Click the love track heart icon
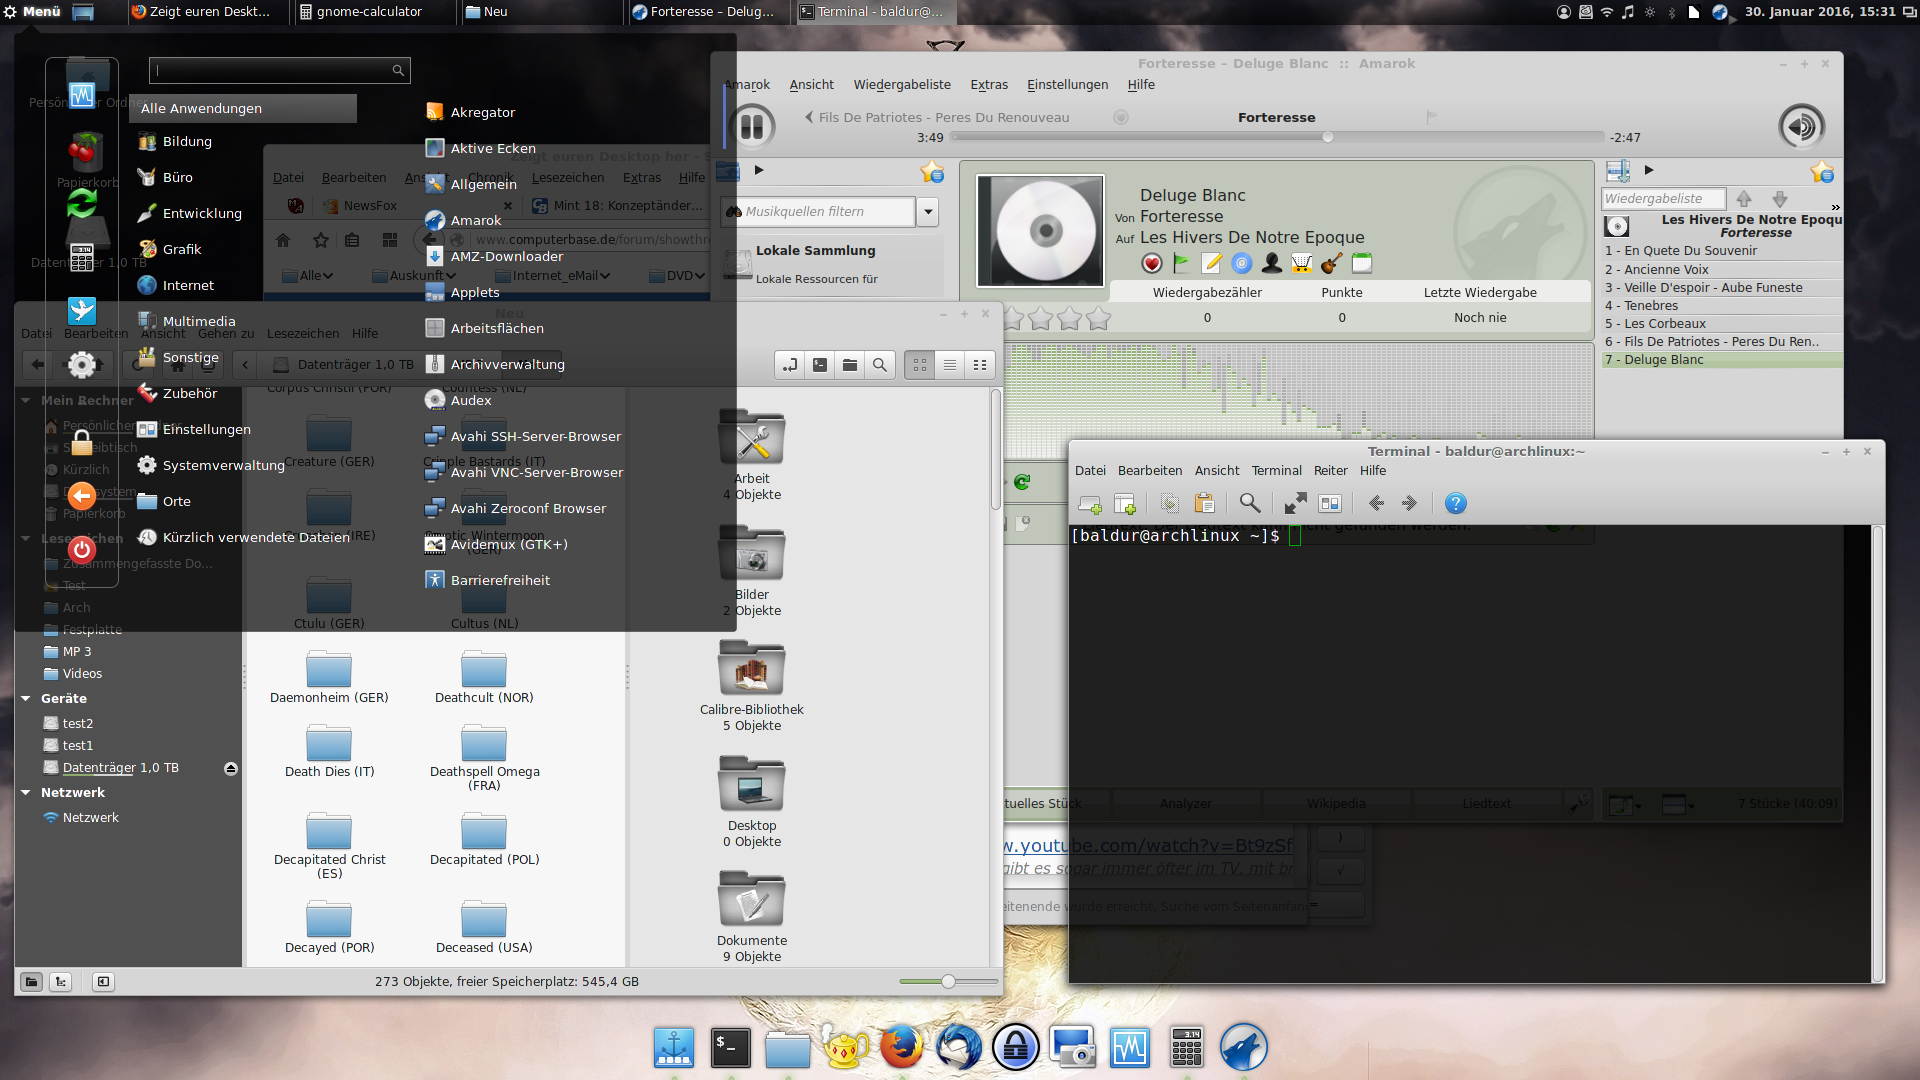Screen dimensions: 1920x1080 click(x=1152, y=263)
